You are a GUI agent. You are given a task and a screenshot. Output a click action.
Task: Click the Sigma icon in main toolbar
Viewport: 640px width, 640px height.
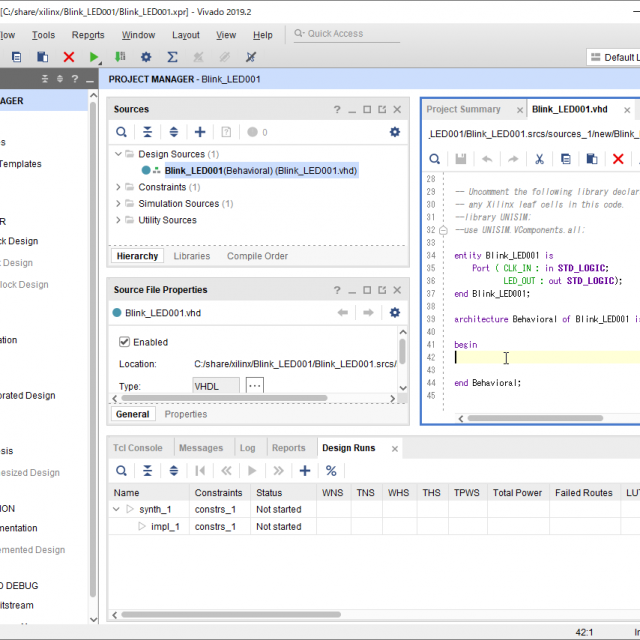tap(172, 58)
